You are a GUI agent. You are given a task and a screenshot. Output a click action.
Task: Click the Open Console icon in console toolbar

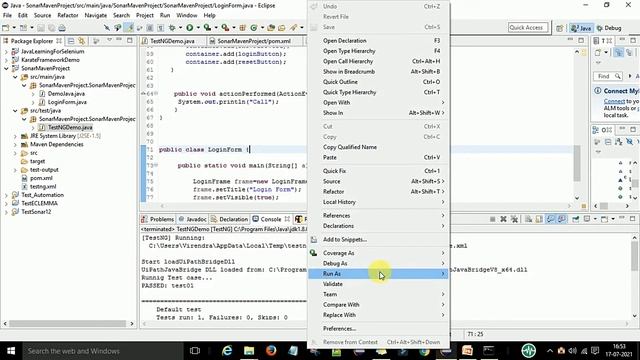[x=604, y=219]
